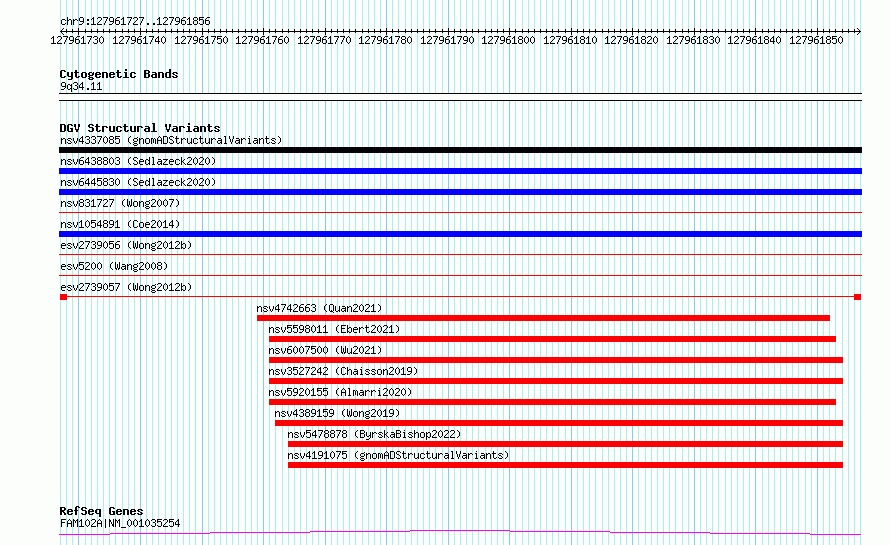Click the chr9:127961727..127961856 region label
The height and width of the screenshot is (545, 890).
(135, 21)
